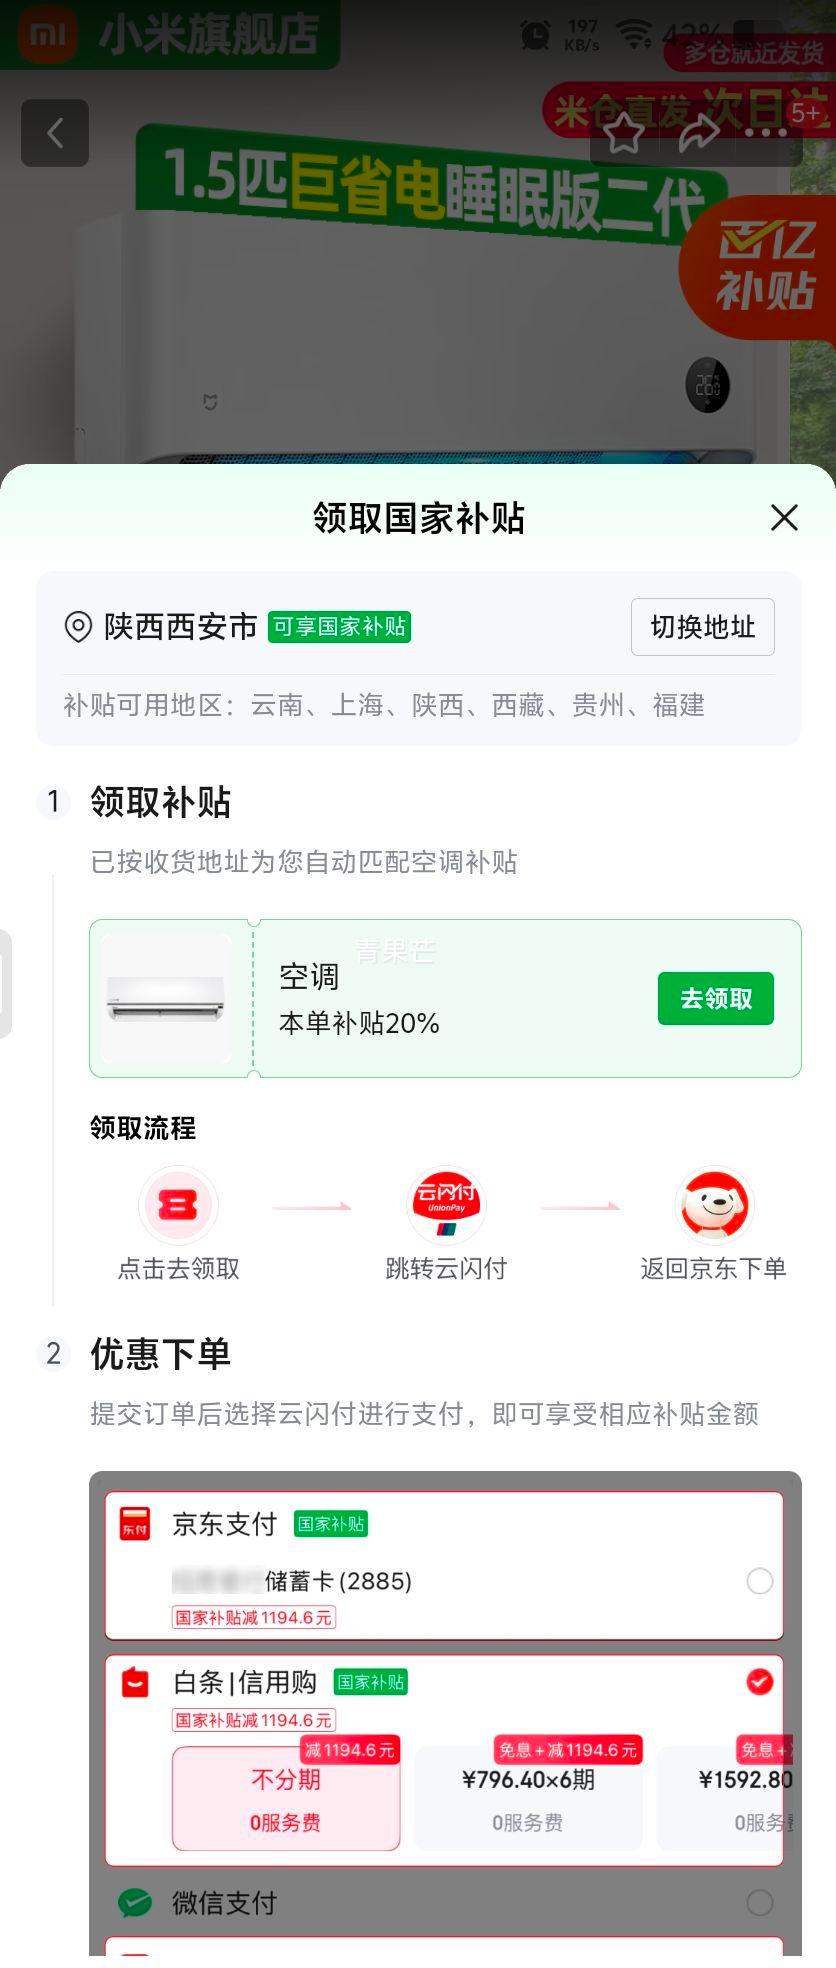This screenshot has width=836, height=1968.
Task: Tap the location pin icon
Action: click(78, 627)
